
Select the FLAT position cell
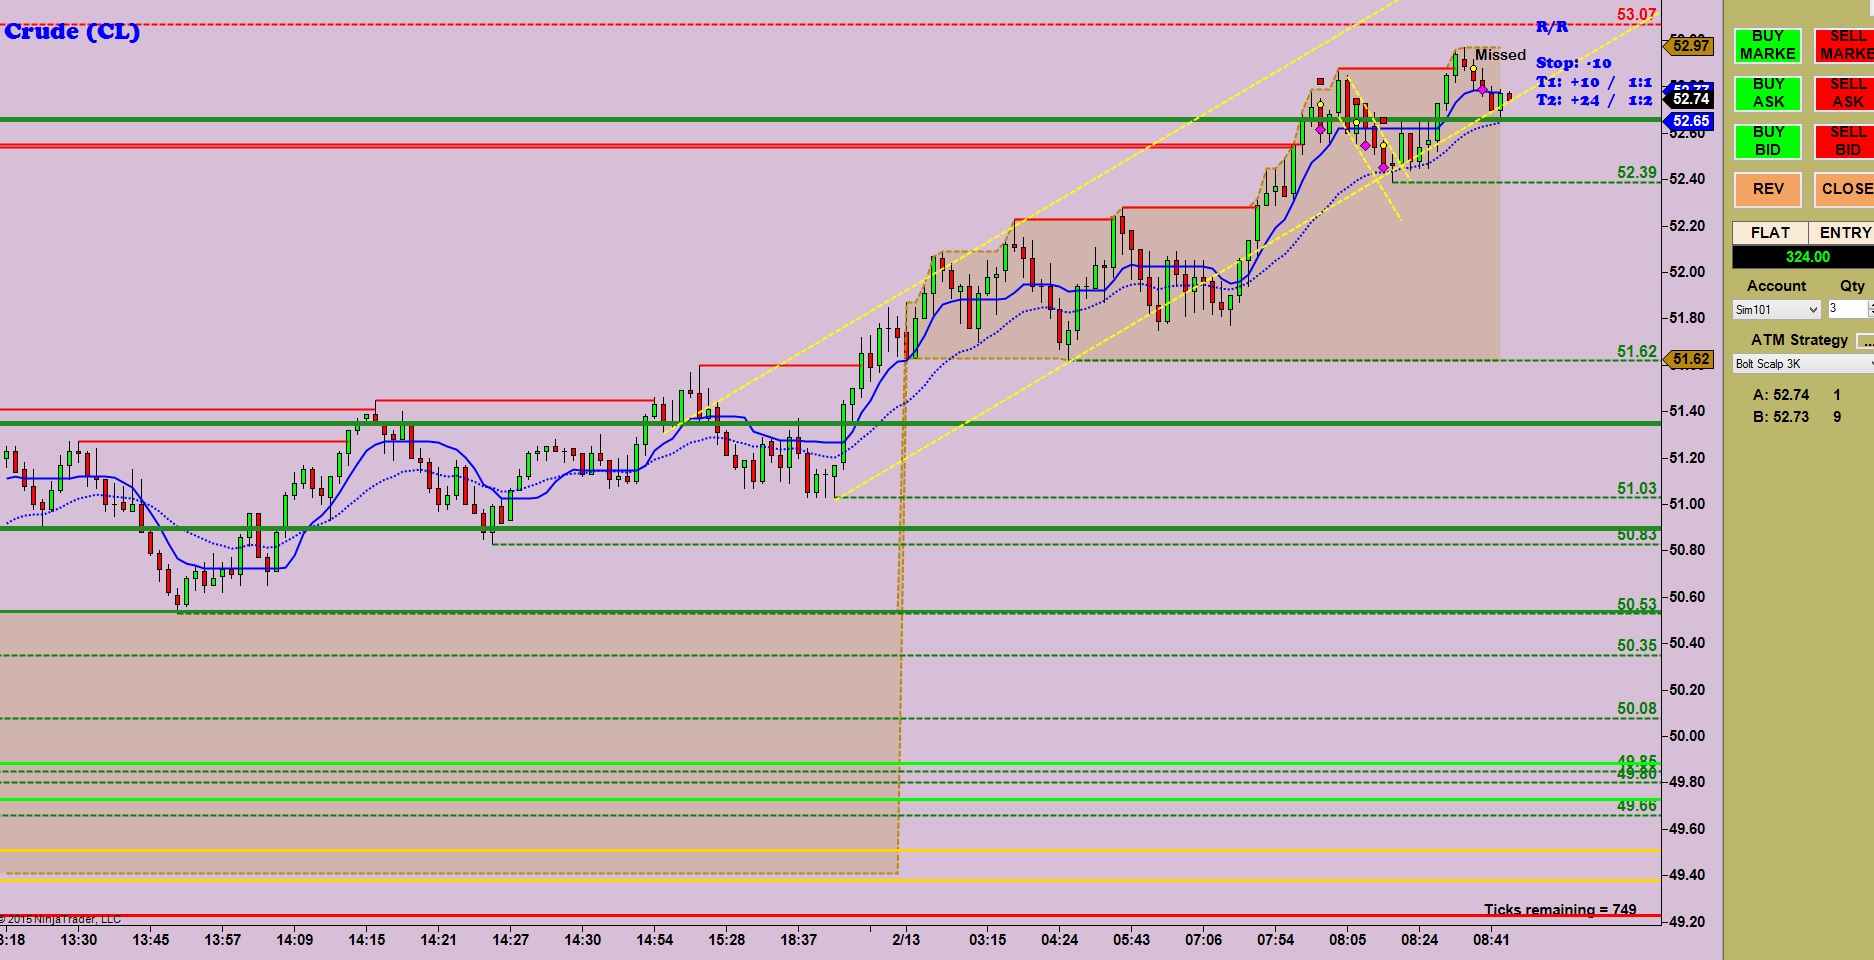point(1770,233)
